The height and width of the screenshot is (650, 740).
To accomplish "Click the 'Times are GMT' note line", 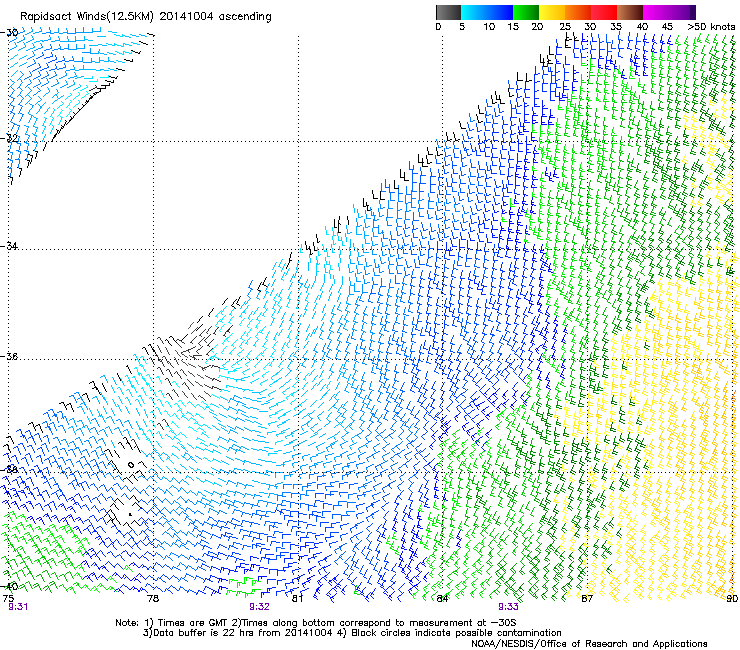I will (x=316, y=623).
